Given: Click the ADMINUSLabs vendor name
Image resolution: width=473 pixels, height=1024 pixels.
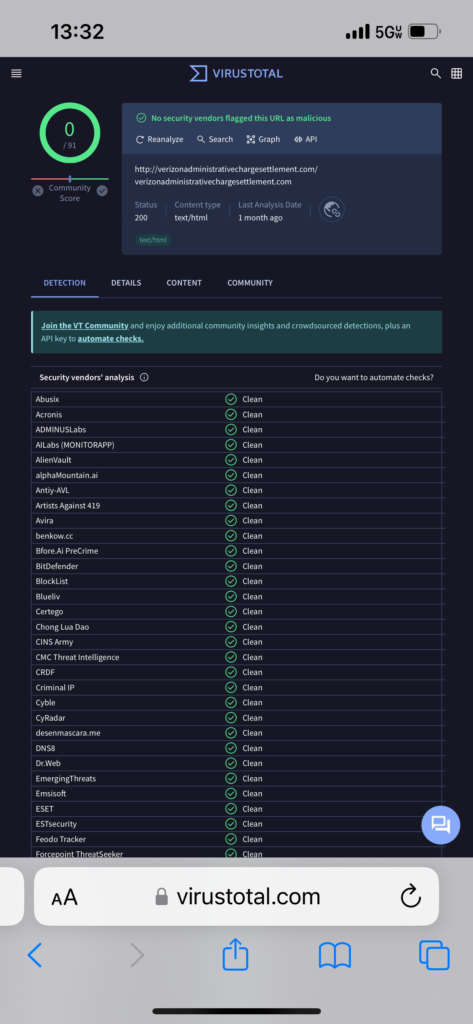Looking at the screenshot, I should [61, 430].
